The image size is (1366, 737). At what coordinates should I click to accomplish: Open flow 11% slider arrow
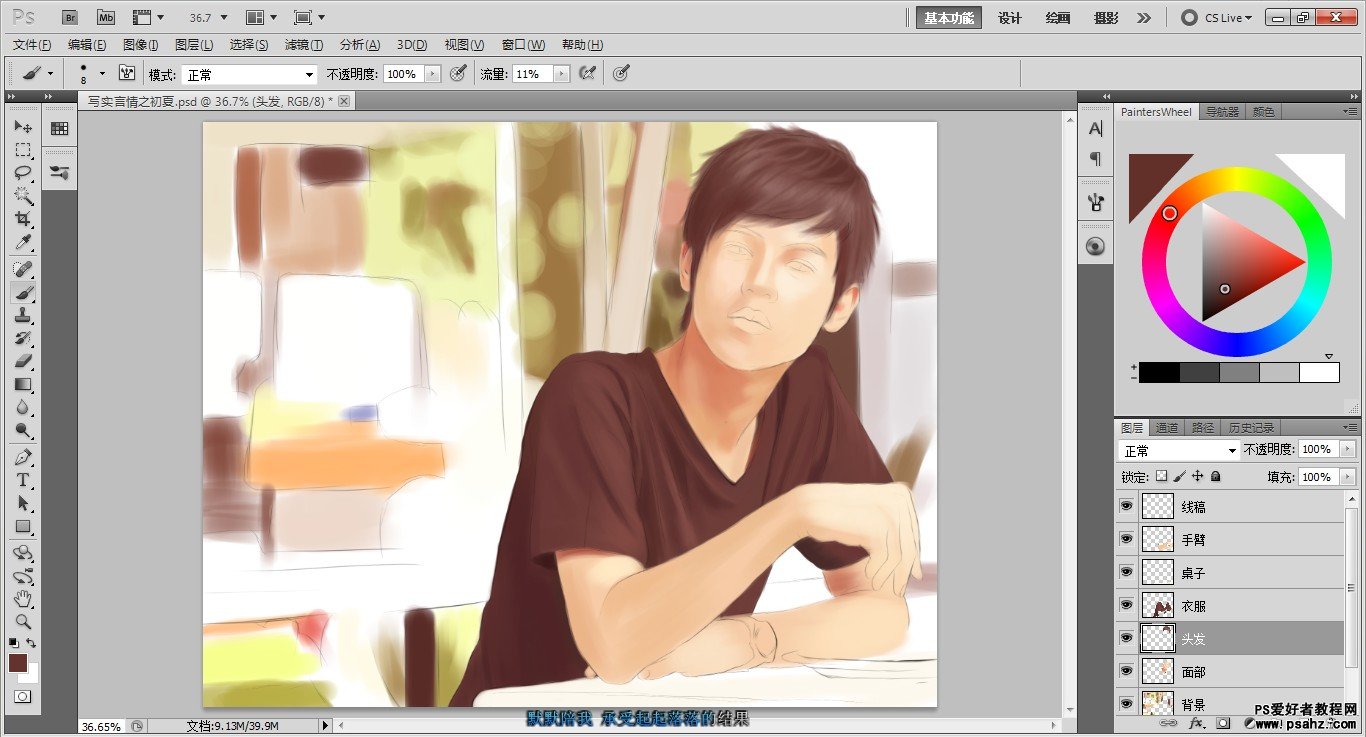pos(561,74)
